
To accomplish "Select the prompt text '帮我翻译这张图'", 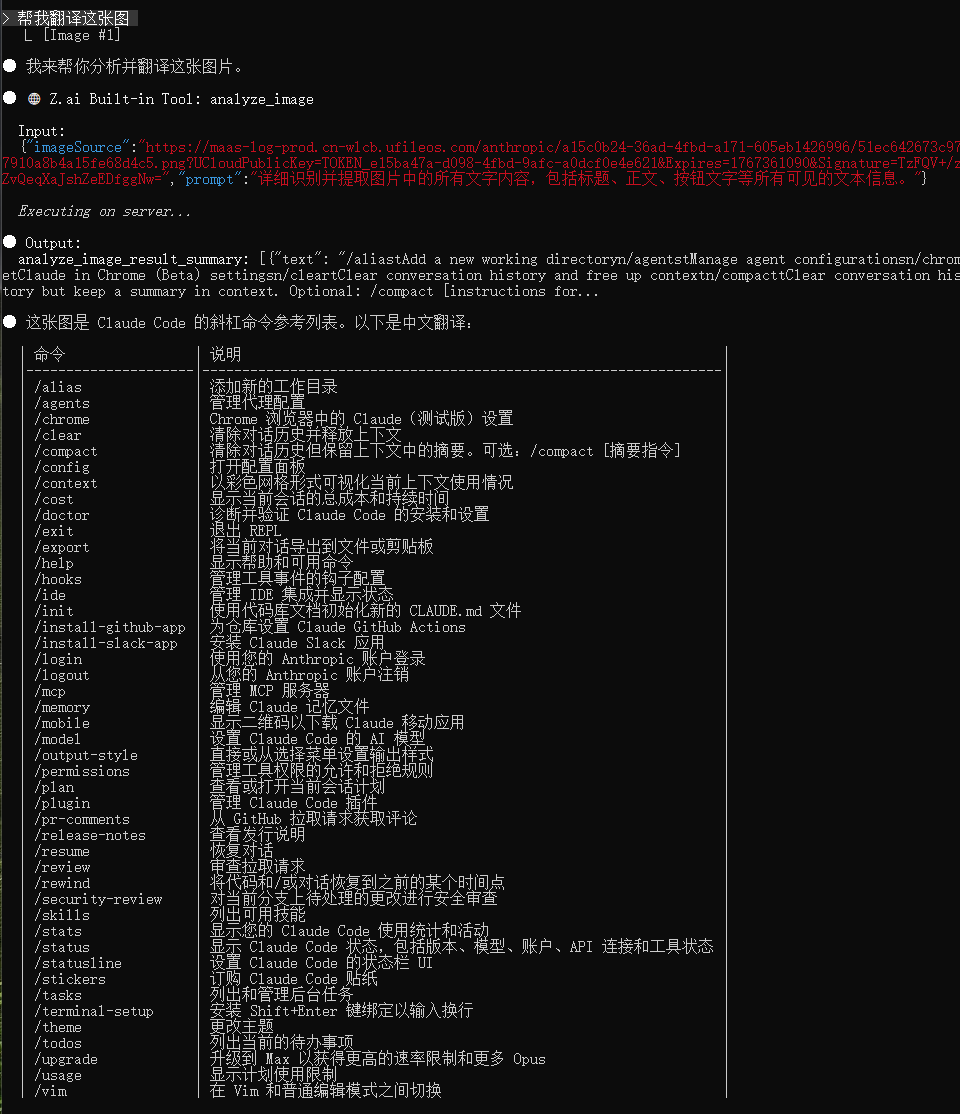I will (x=73, y=18).
